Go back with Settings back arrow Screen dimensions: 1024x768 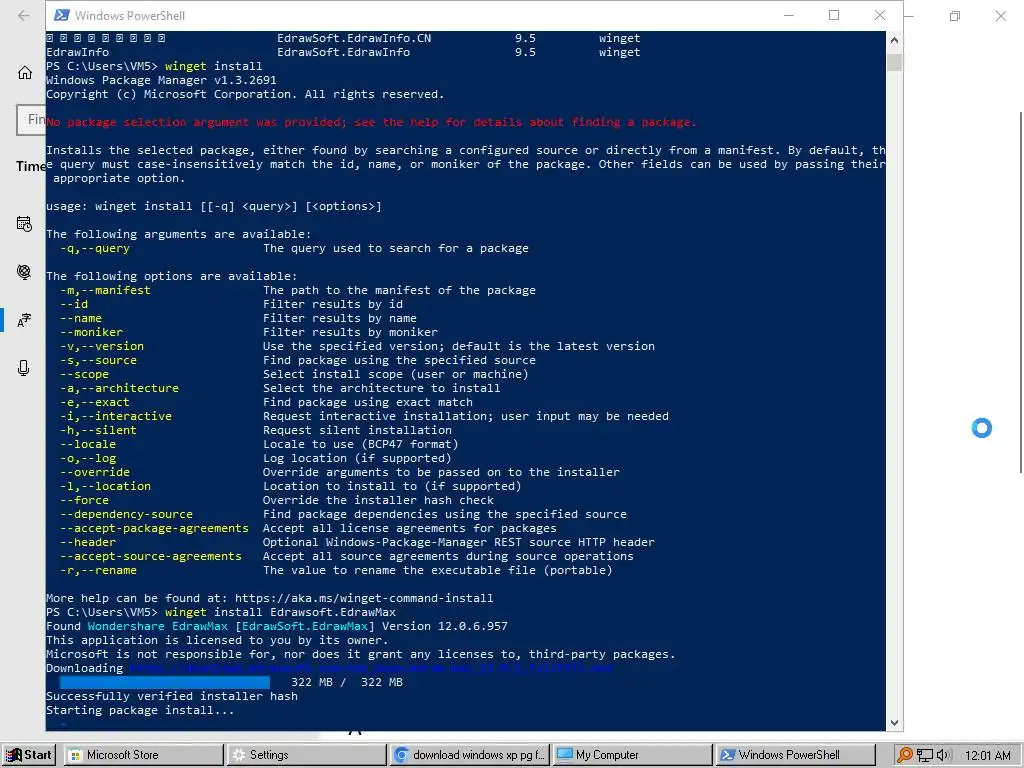(24, 16)
